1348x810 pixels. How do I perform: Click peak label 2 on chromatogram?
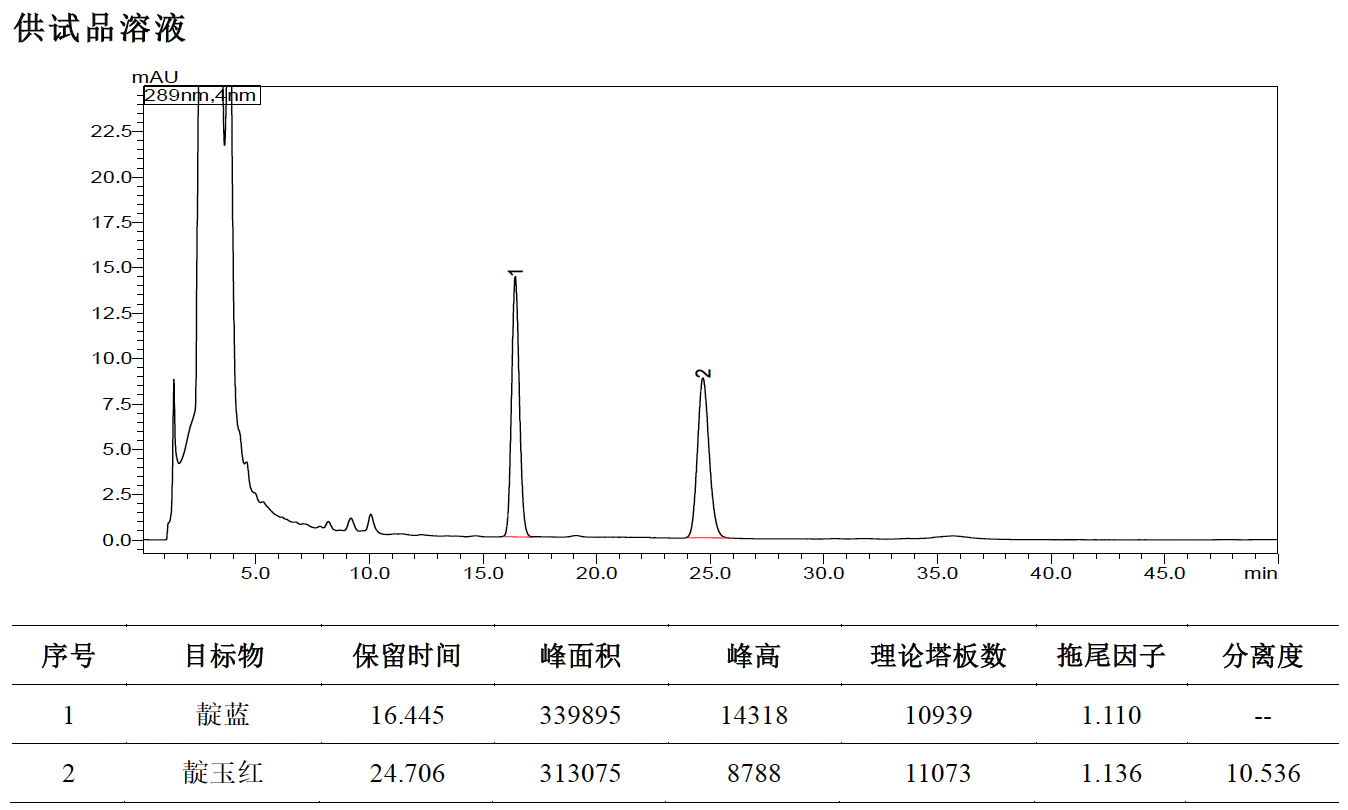[704, 373]
